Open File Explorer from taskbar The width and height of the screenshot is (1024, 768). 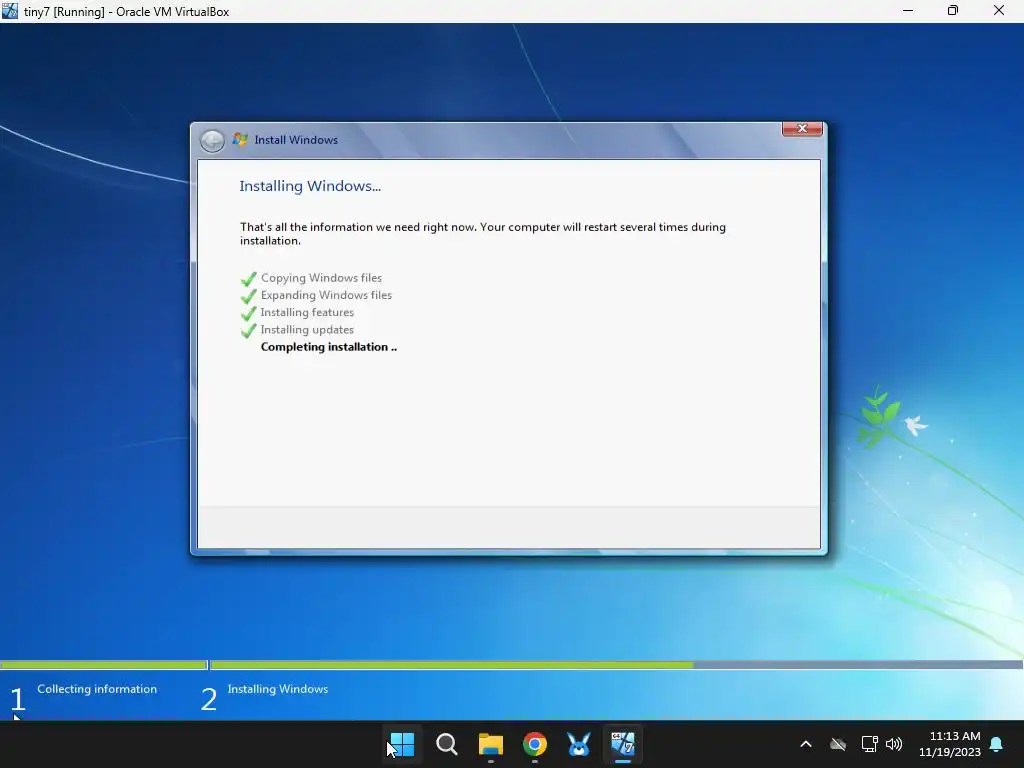[490, 744]
